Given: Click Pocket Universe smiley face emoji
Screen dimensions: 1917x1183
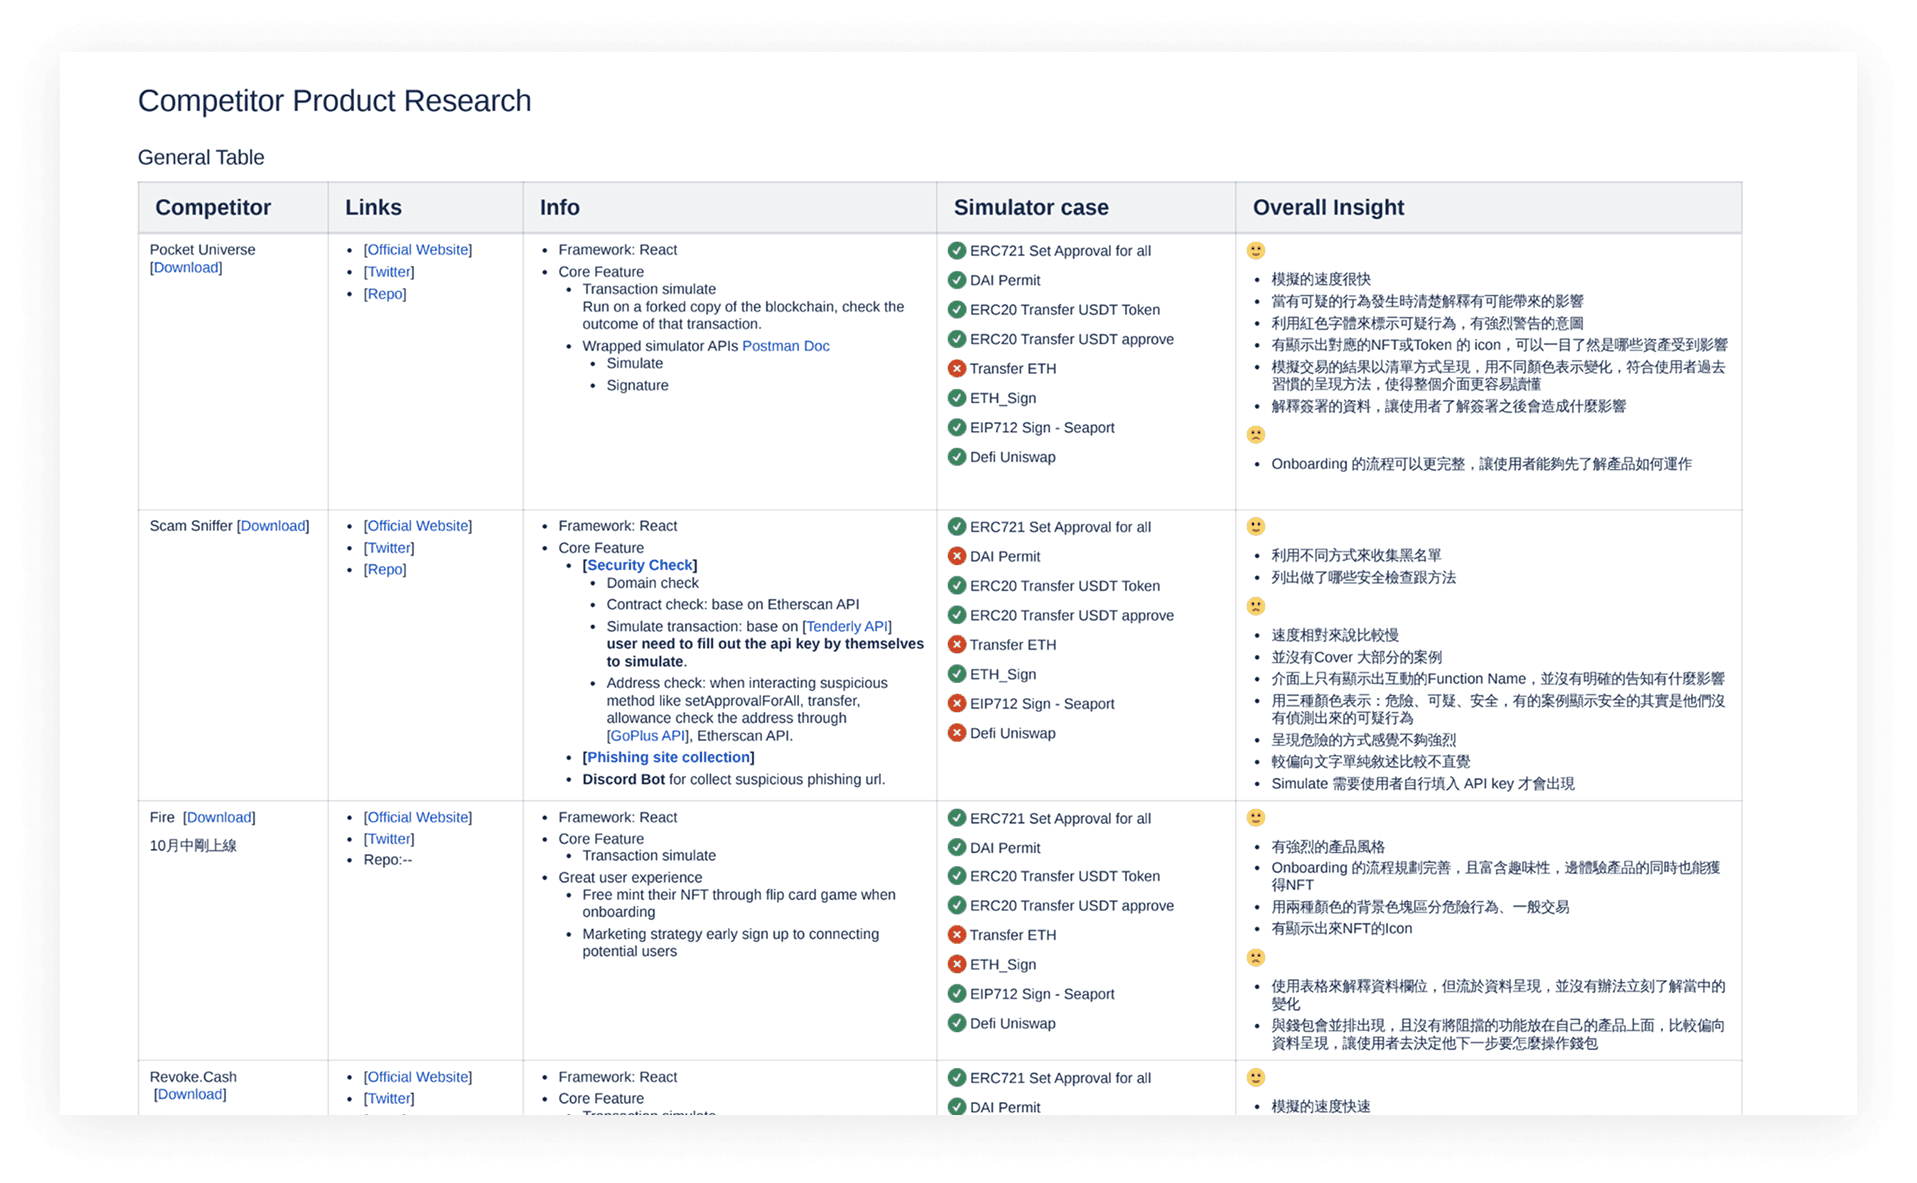Looking at the screenshot, I should [1256, 251].
